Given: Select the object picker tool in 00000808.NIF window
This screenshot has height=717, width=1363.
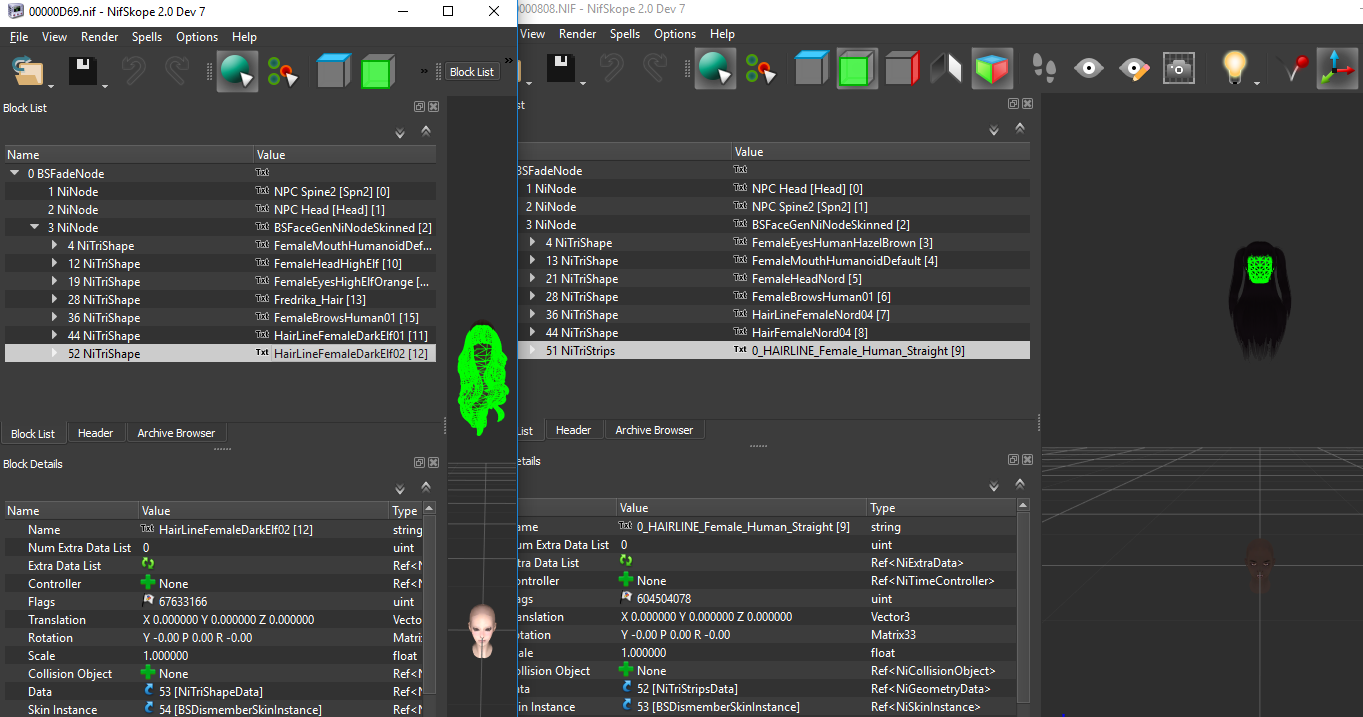Looking at the screenshot, I should 714,68.
